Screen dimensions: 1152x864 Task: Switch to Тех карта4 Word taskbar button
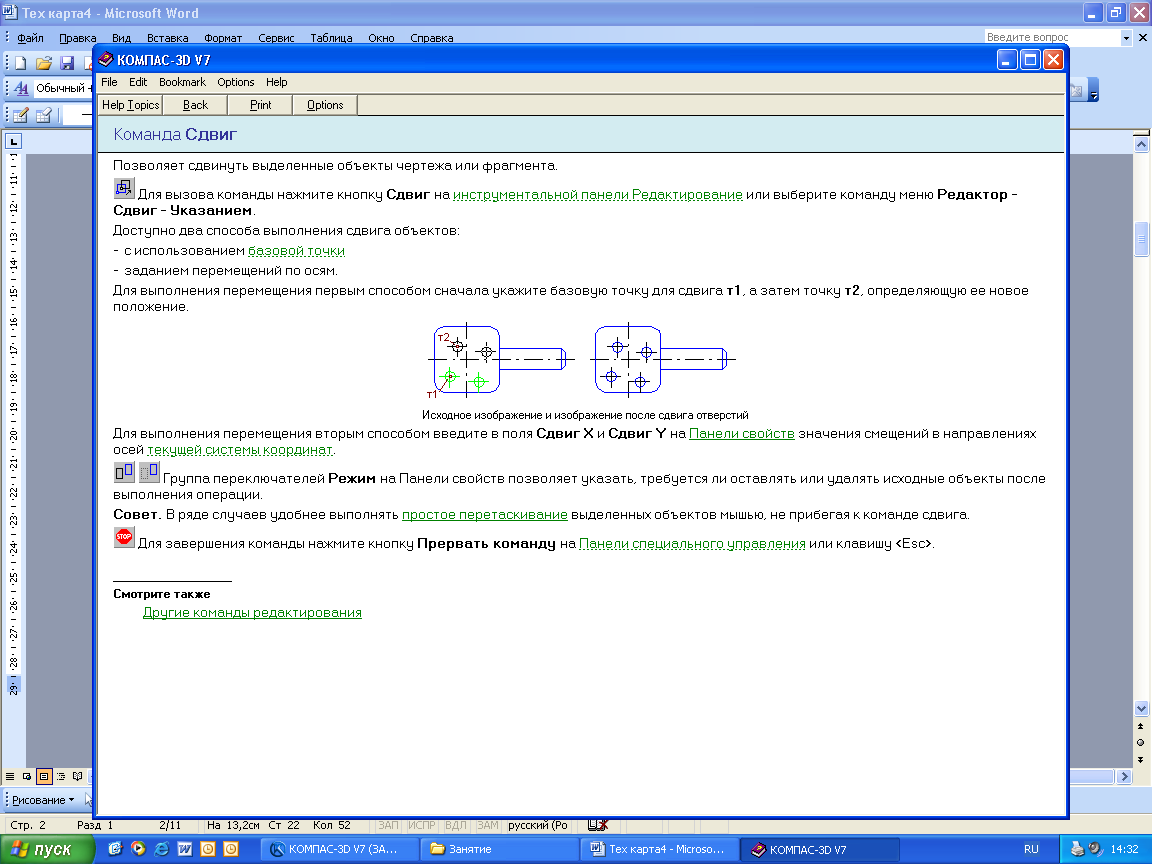[x=659, y=849]
